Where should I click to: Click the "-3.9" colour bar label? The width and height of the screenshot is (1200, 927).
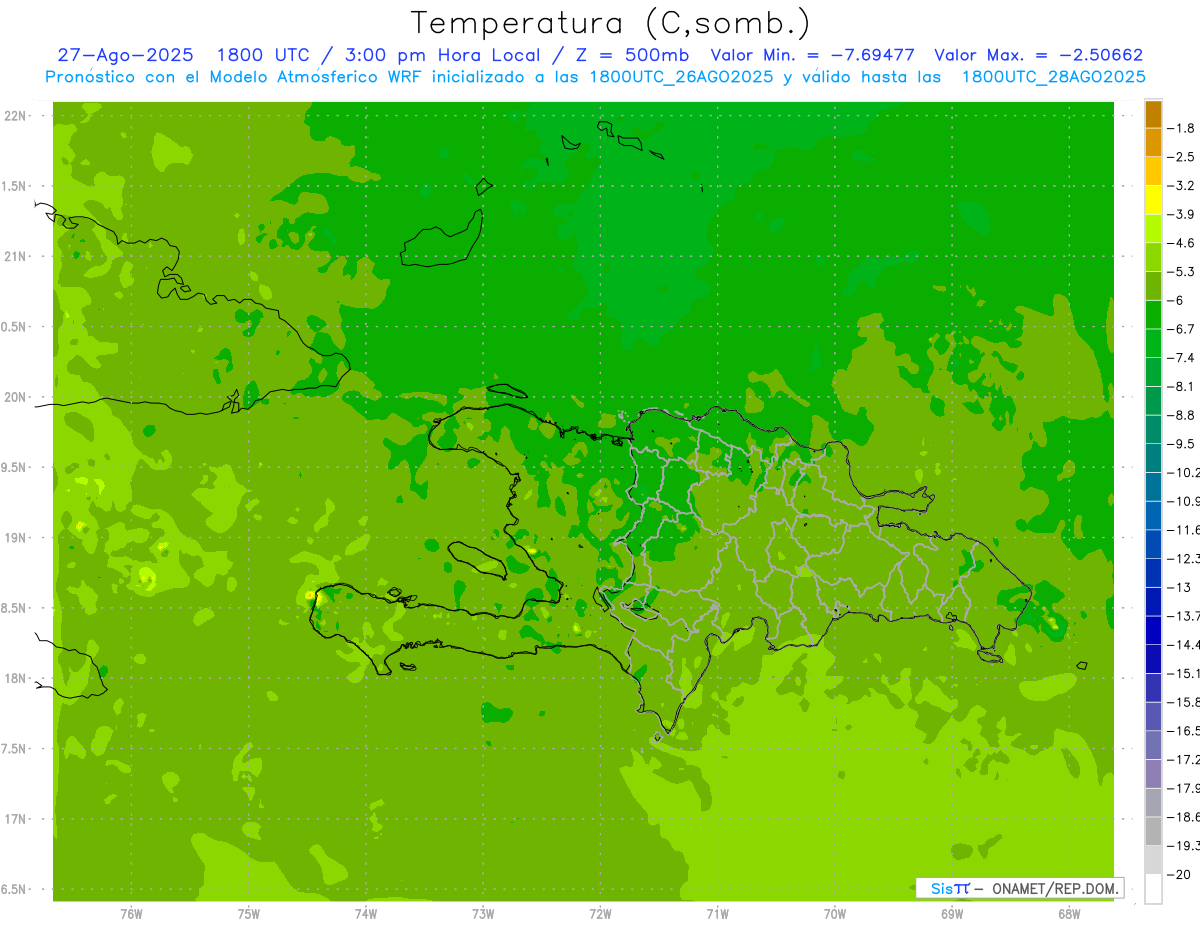pos(1182,215)
